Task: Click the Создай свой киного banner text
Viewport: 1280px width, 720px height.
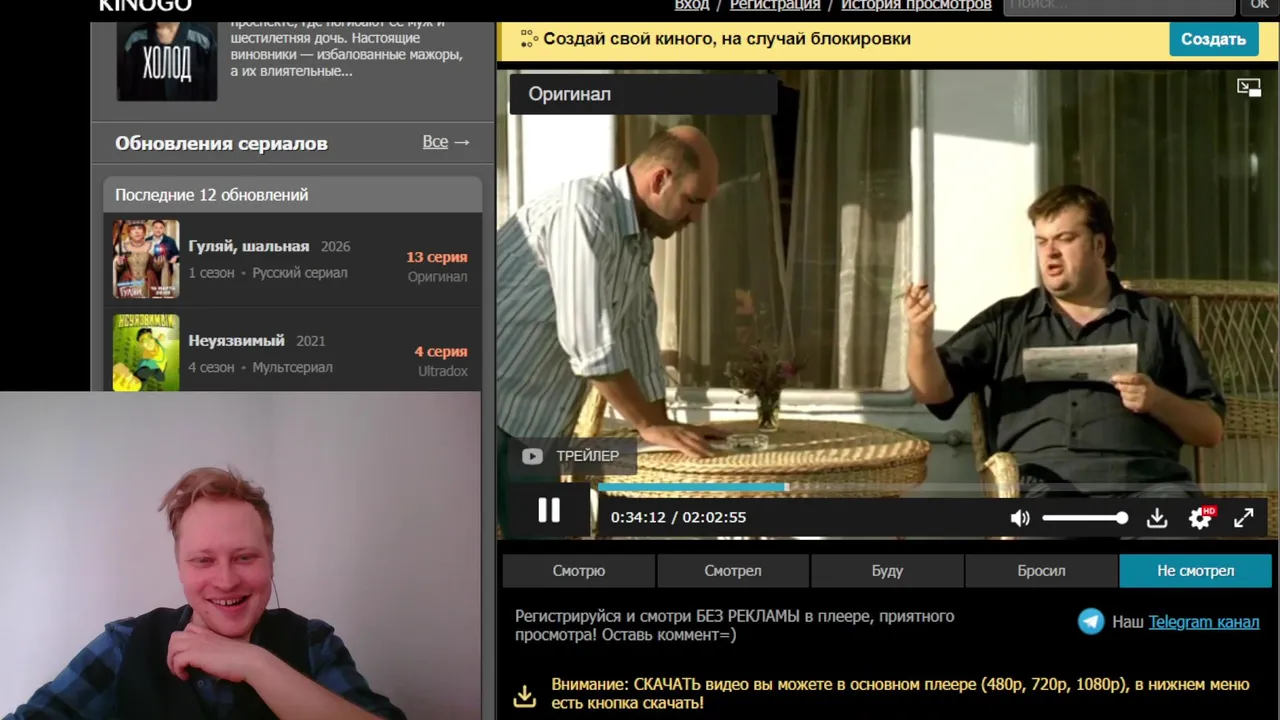Action: click(727, 39)
